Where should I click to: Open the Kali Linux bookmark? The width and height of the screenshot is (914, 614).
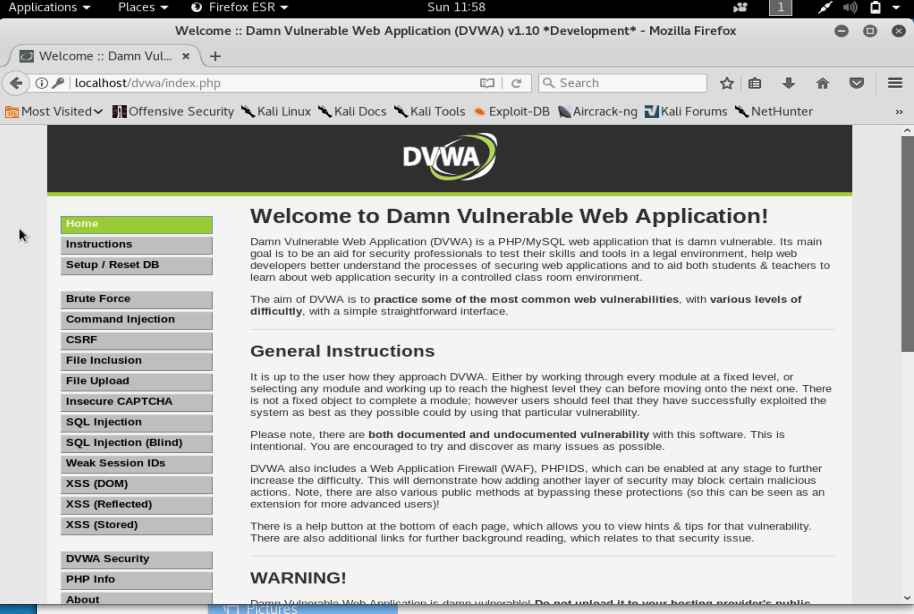click(276, 111)
